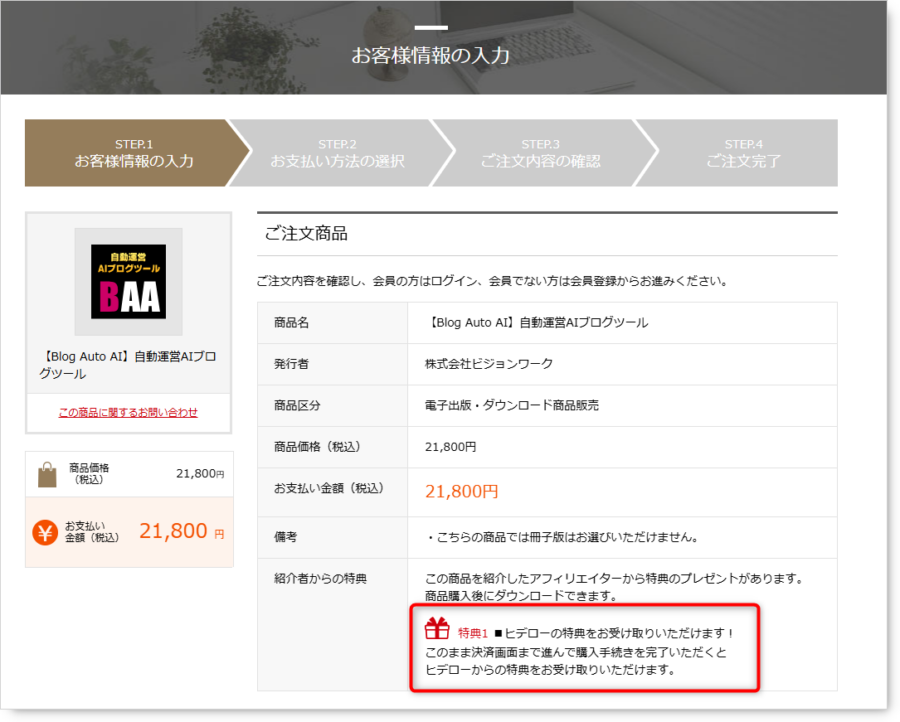Click the orange 21,800円 payment amount in table
Screen dimensions: 900x722
pos(461,491)
